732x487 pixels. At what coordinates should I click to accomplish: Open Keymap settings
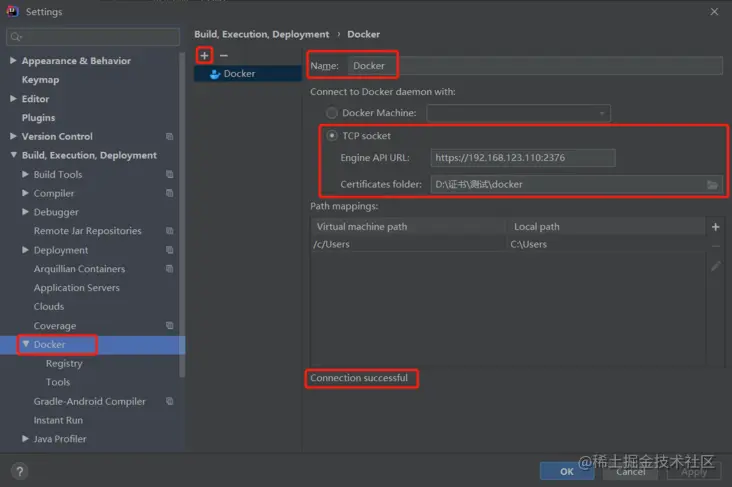click(40, 80)
